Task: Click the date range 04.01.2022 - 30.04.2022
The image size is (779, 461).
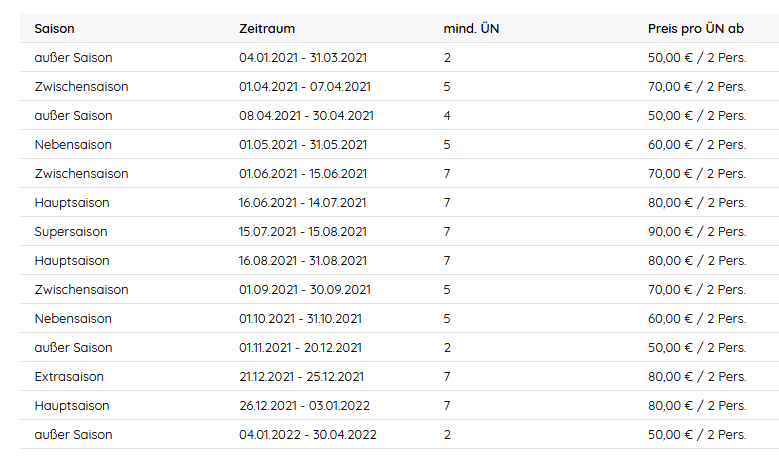Action: coord(308,435)
